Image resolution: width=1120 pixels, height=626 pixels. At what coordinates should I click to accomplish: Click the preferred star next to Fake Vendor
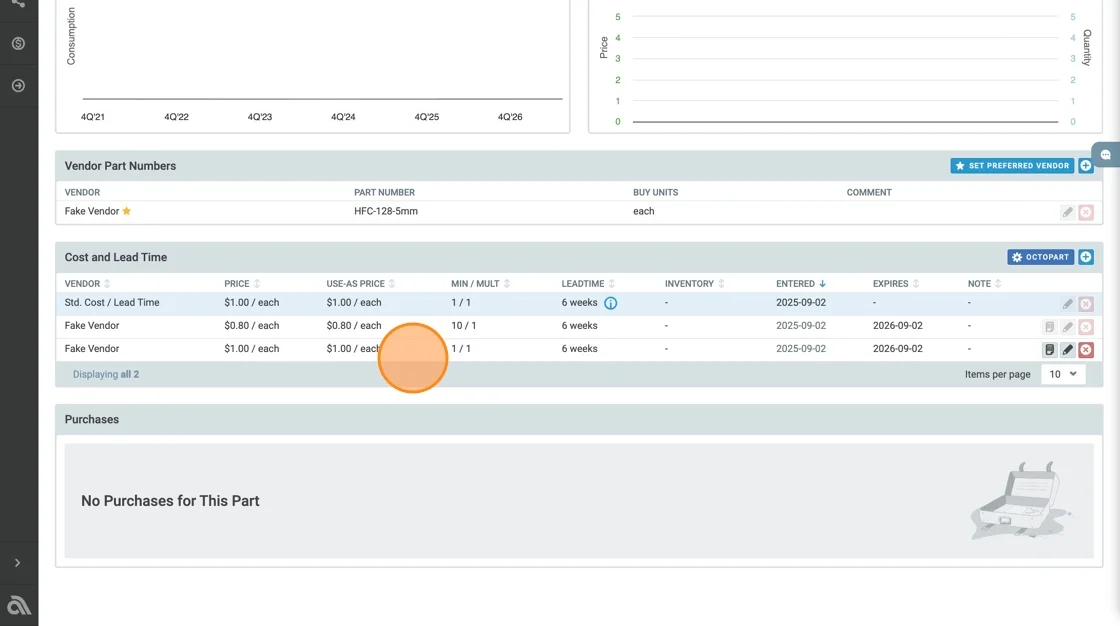(x=127, y=211)
